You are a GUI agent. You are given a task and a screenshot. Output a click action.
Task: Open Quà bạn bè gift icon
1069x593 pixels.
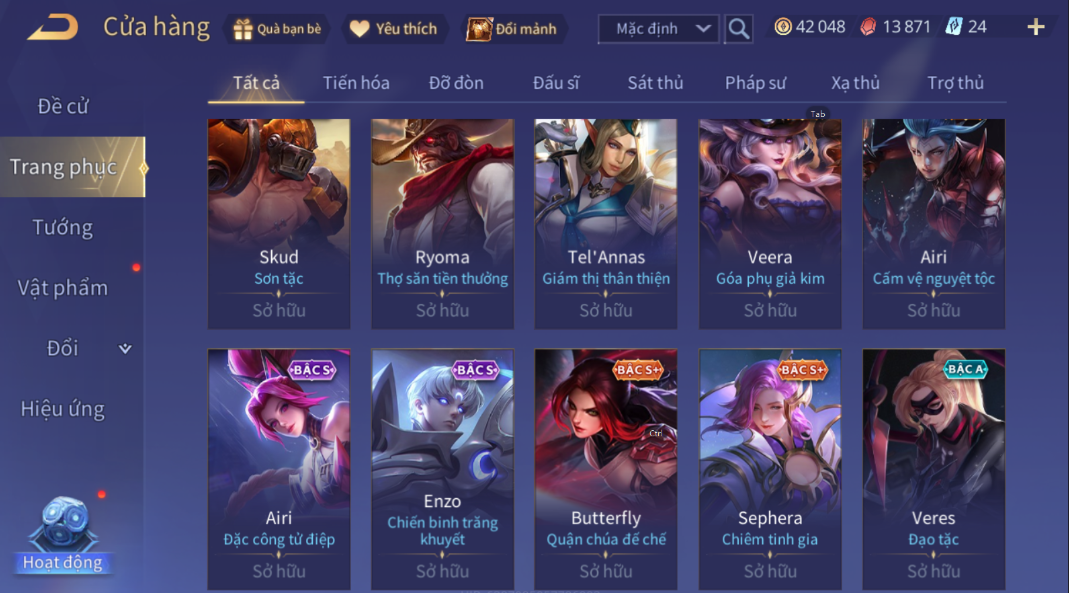(x=243, y=29)
